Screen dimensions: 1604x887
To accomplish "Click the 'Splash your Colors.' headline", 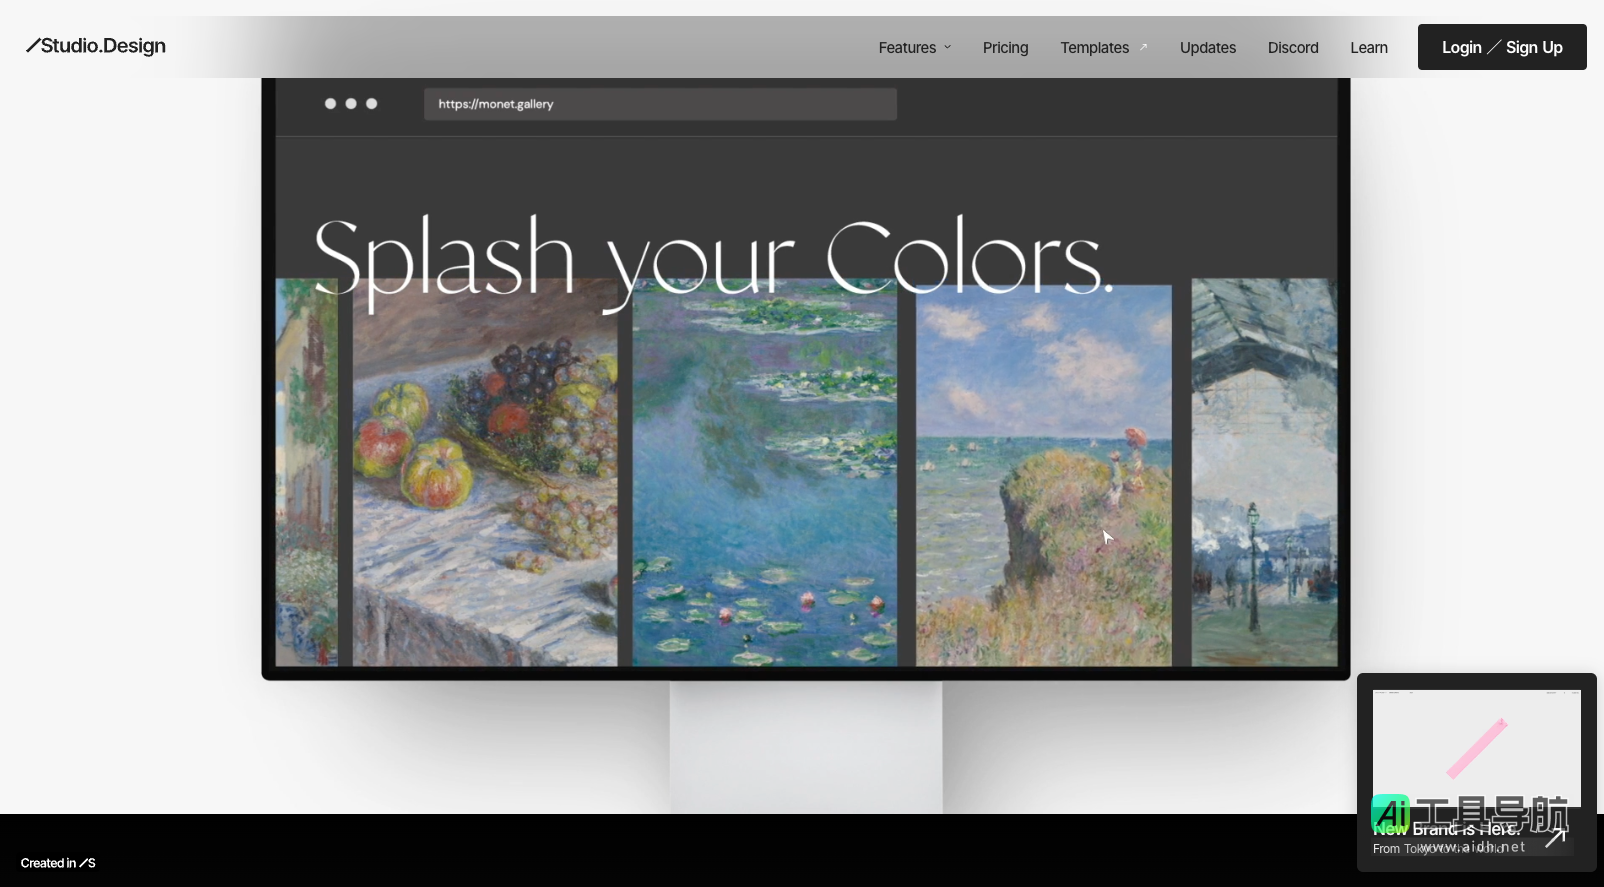I will pos(712,257).
